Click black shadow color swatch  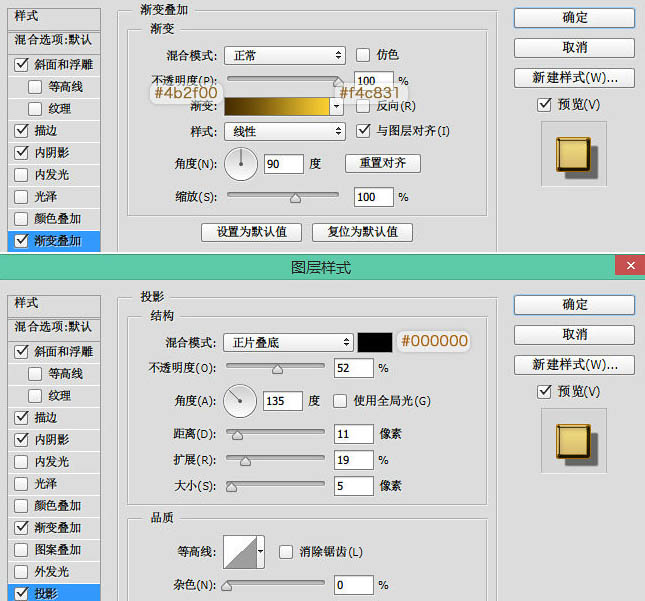375,342
